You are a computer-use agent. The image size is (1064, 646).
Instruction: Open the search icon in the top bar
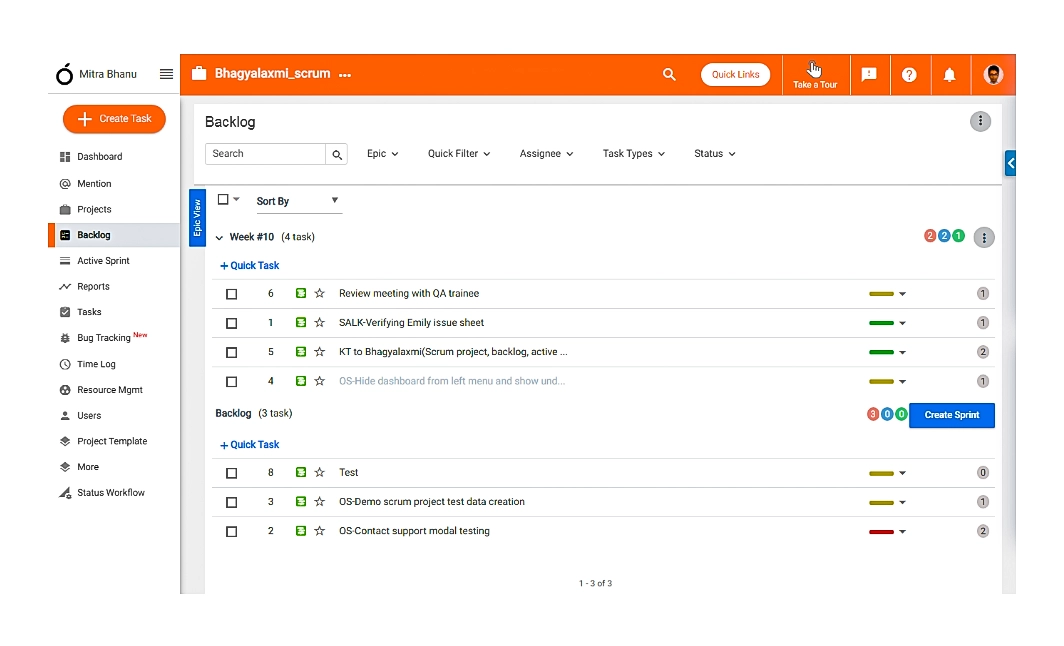[x=669, y=73]
